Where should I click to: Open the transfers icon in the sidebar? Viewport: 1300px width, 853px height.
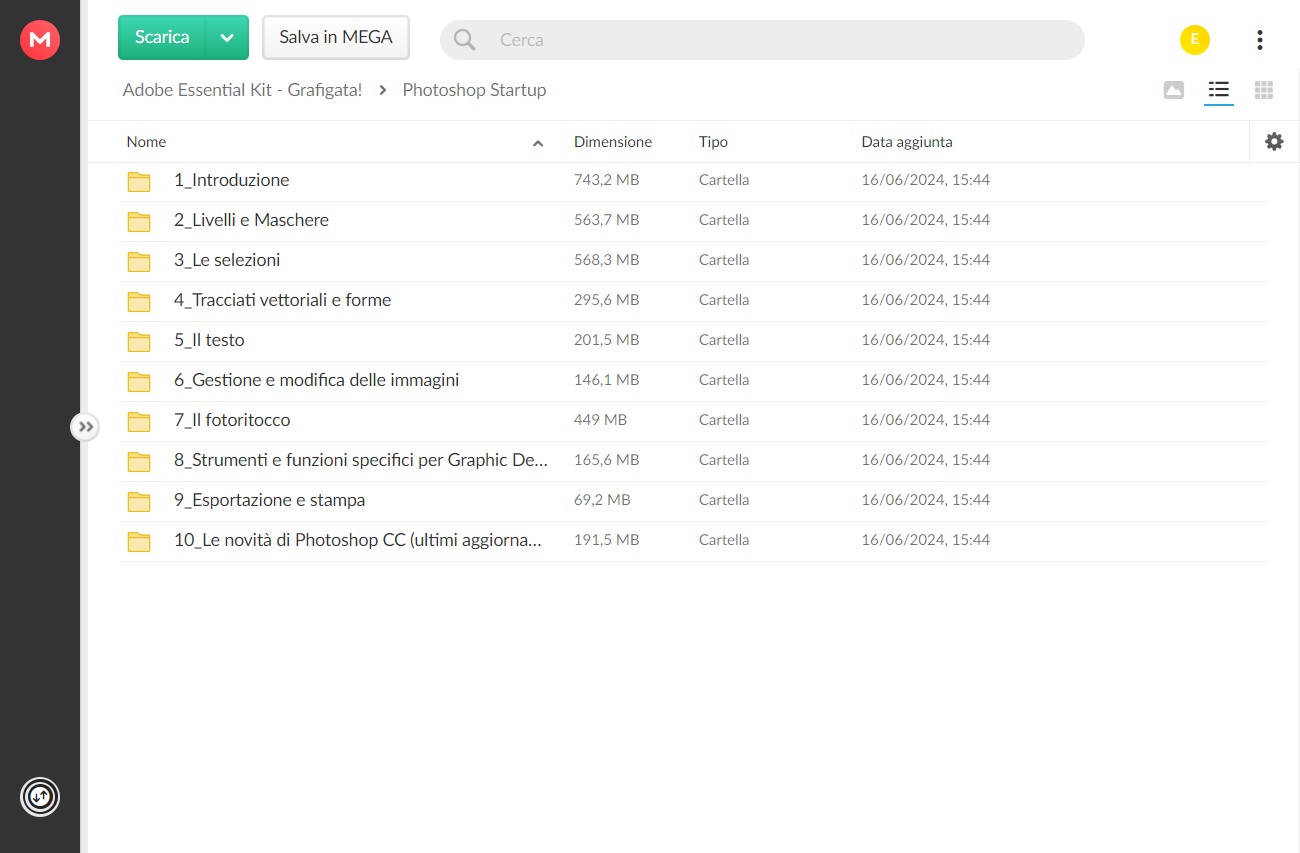[40, 797]
